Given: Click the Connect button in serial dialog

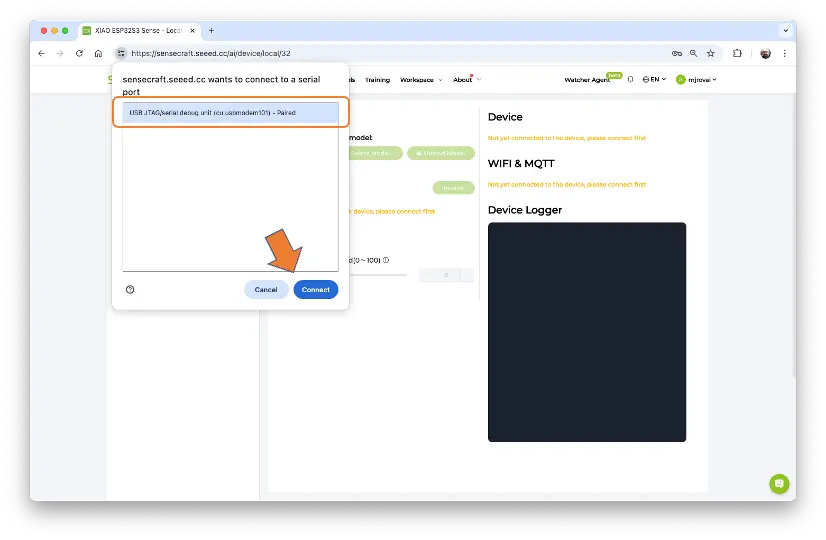Looking at the screenshot, I should pyautogui.click(x=315, y=289).
